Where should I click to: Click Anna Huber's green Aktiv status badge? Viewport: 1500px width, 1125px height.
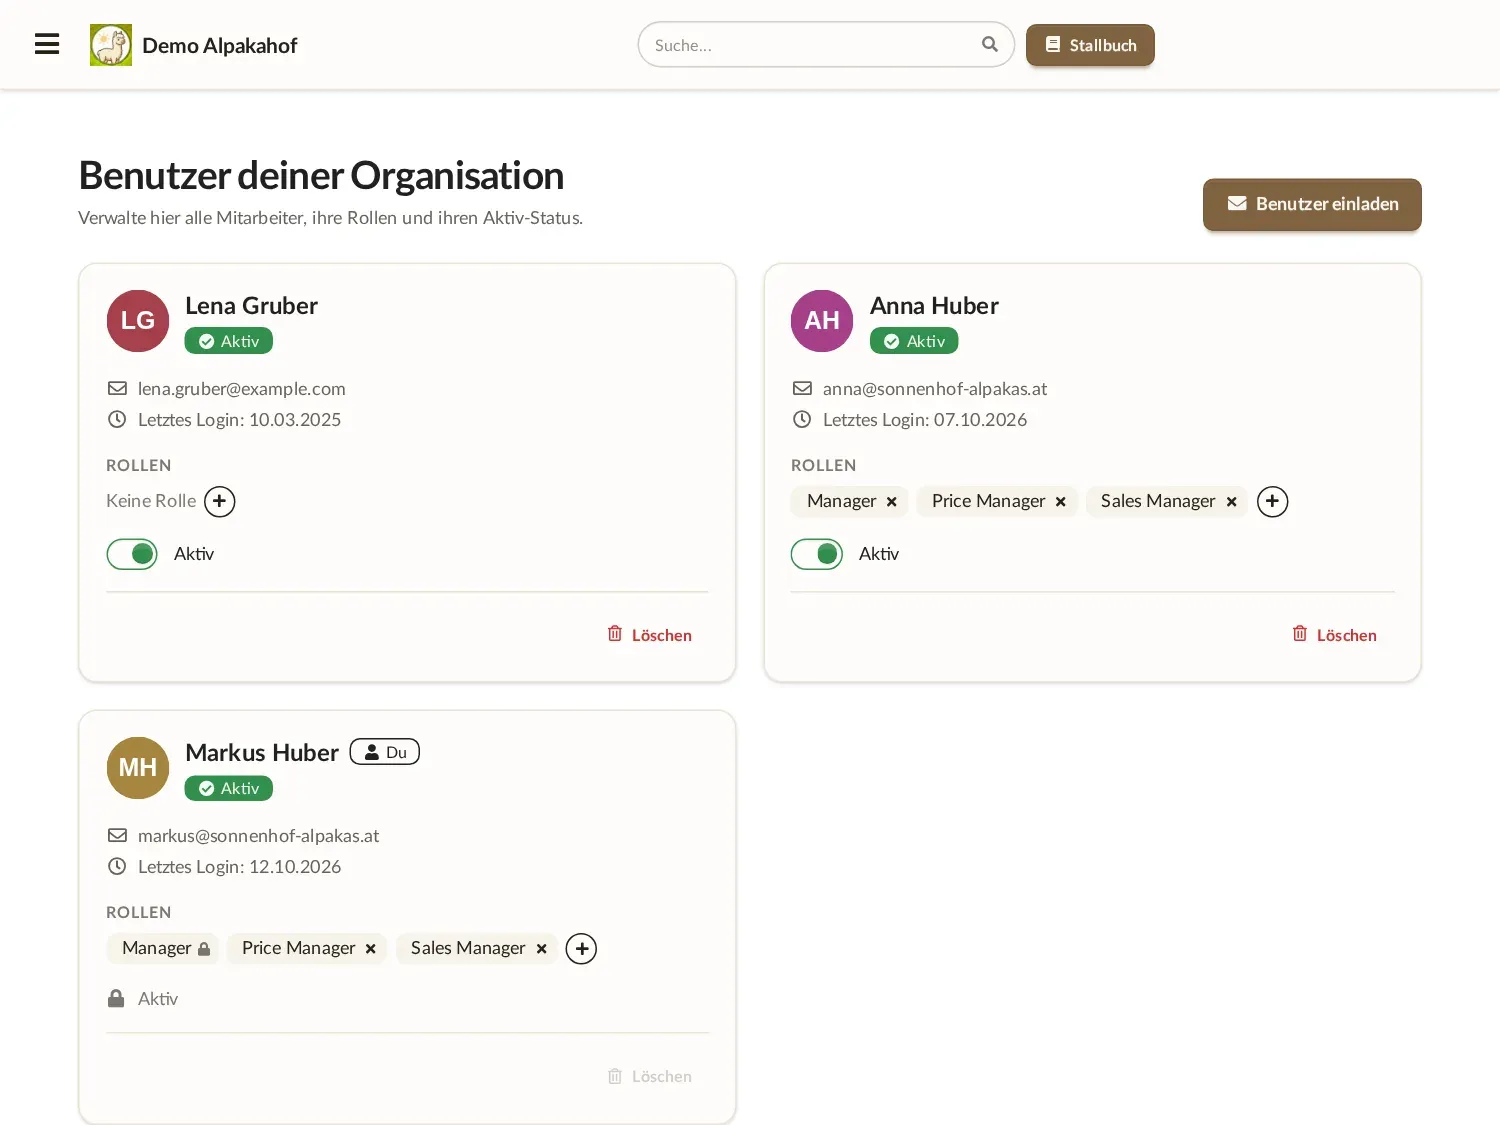point(914,341)
